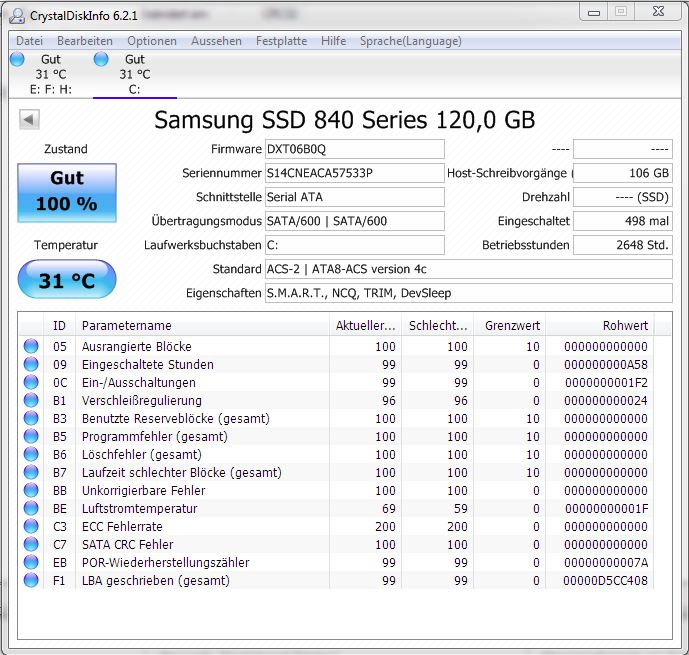Click raw value 000000000A58
The image size is (689, 655).
click(606, 365)
